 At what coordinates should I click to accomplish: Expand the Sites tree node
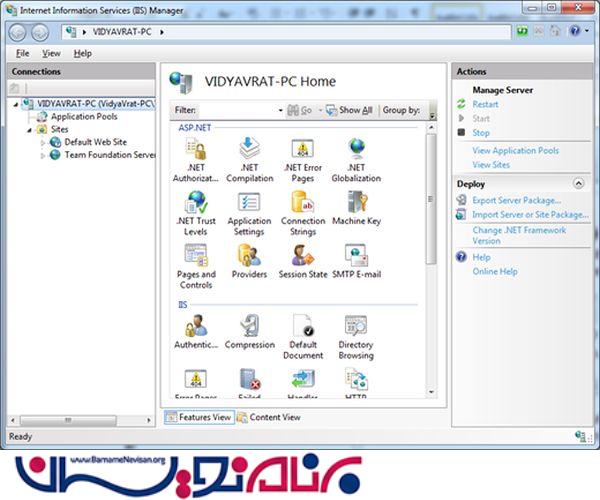tap(29, 129)
